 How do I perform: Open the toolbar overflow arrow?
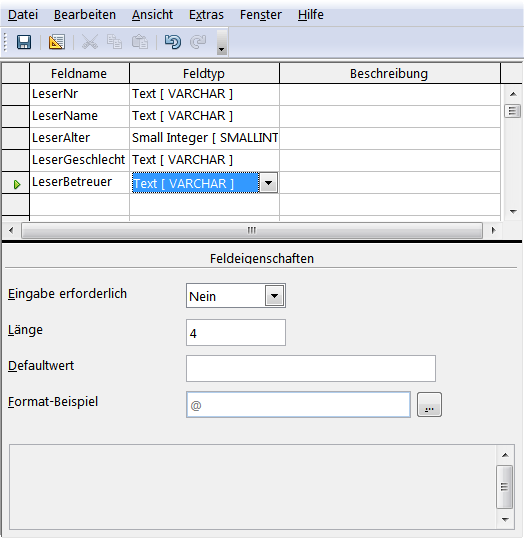click(x=222, y=42)
